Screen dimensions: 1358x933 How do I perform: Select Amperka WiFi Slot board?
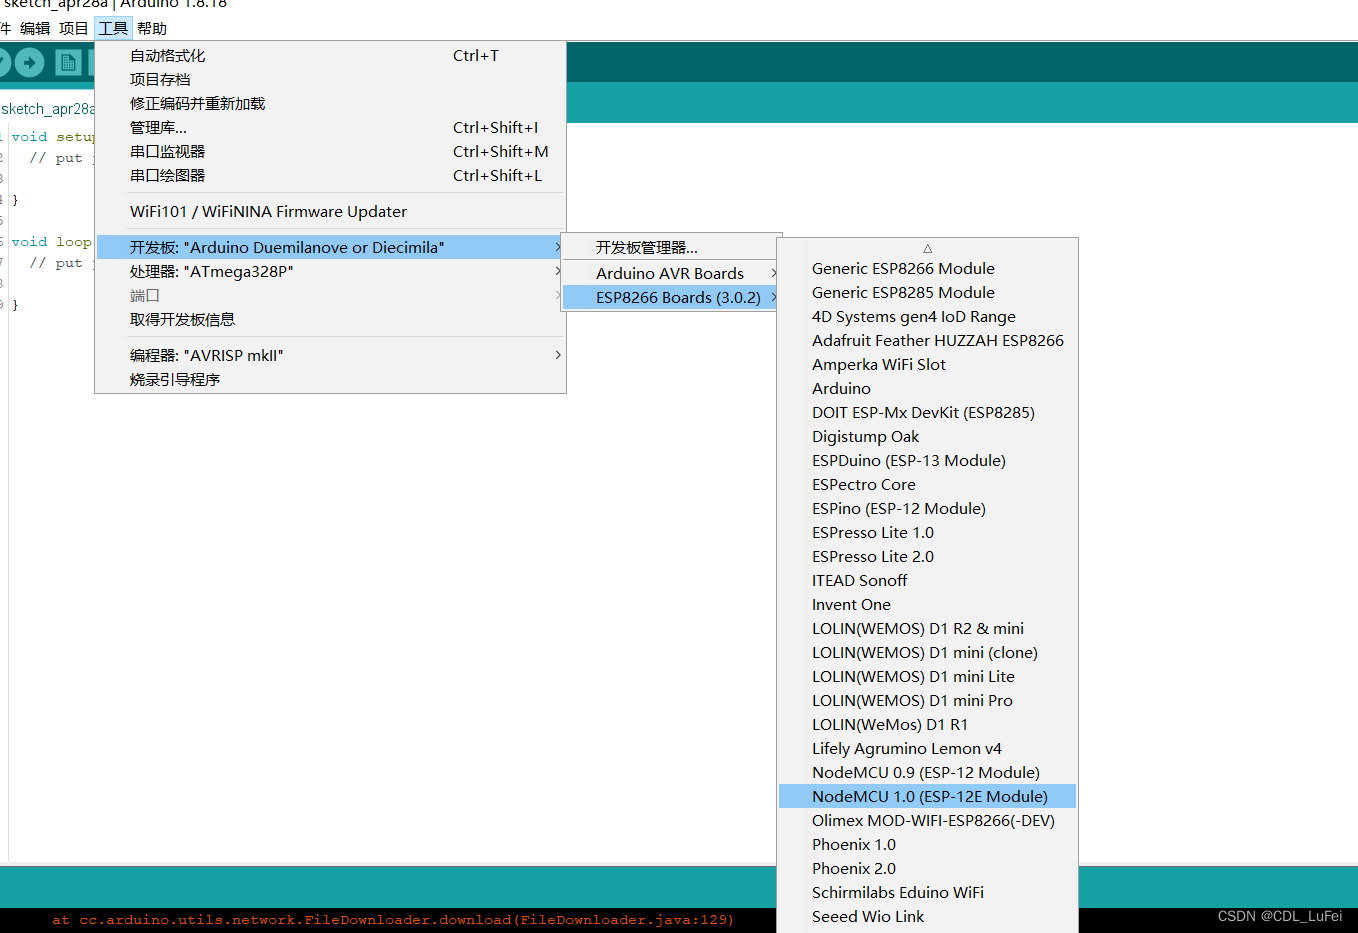[x=928, y=365]
